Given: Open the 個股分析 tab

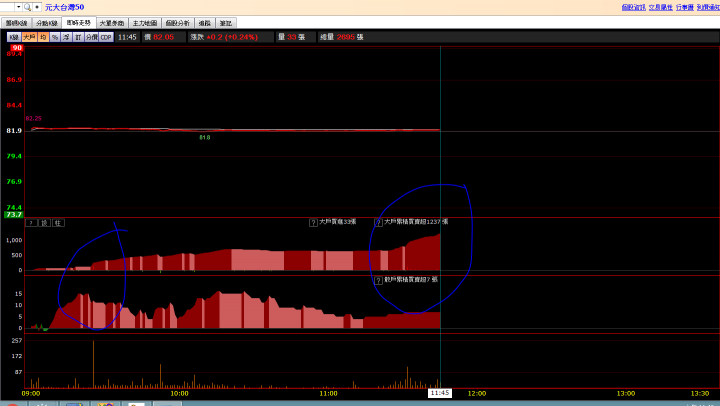Looking at the screenshot, I should point(177,23).
